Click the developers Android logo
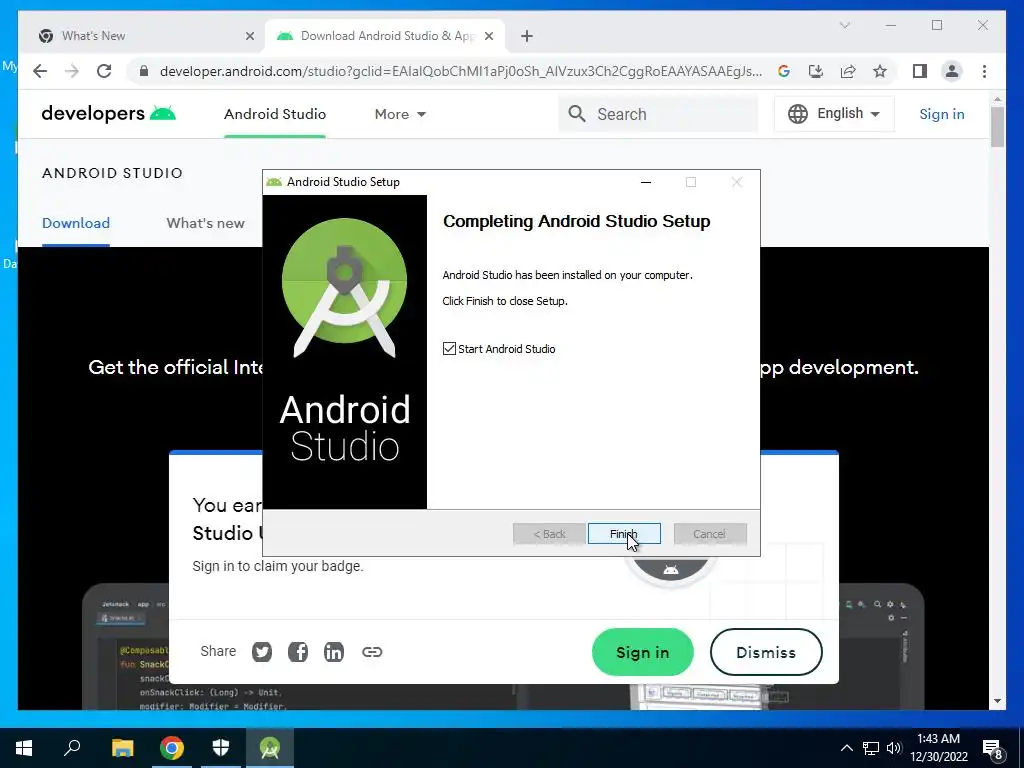This screenshot has width=1024, height=768. tap(108, 114)
